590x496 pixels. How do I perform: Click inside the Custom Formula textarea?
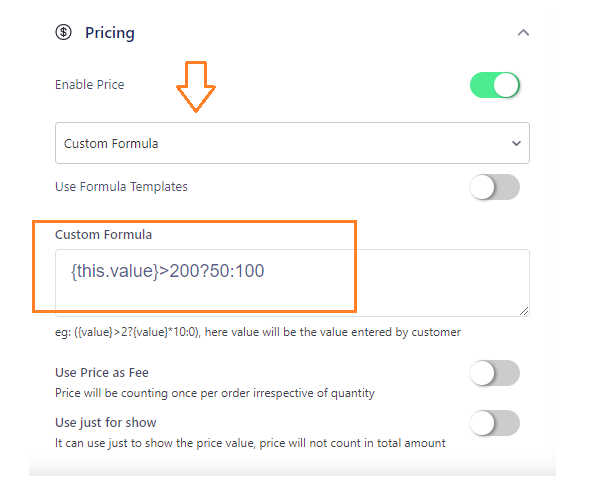pyautogui.click(x=292, y=283)
